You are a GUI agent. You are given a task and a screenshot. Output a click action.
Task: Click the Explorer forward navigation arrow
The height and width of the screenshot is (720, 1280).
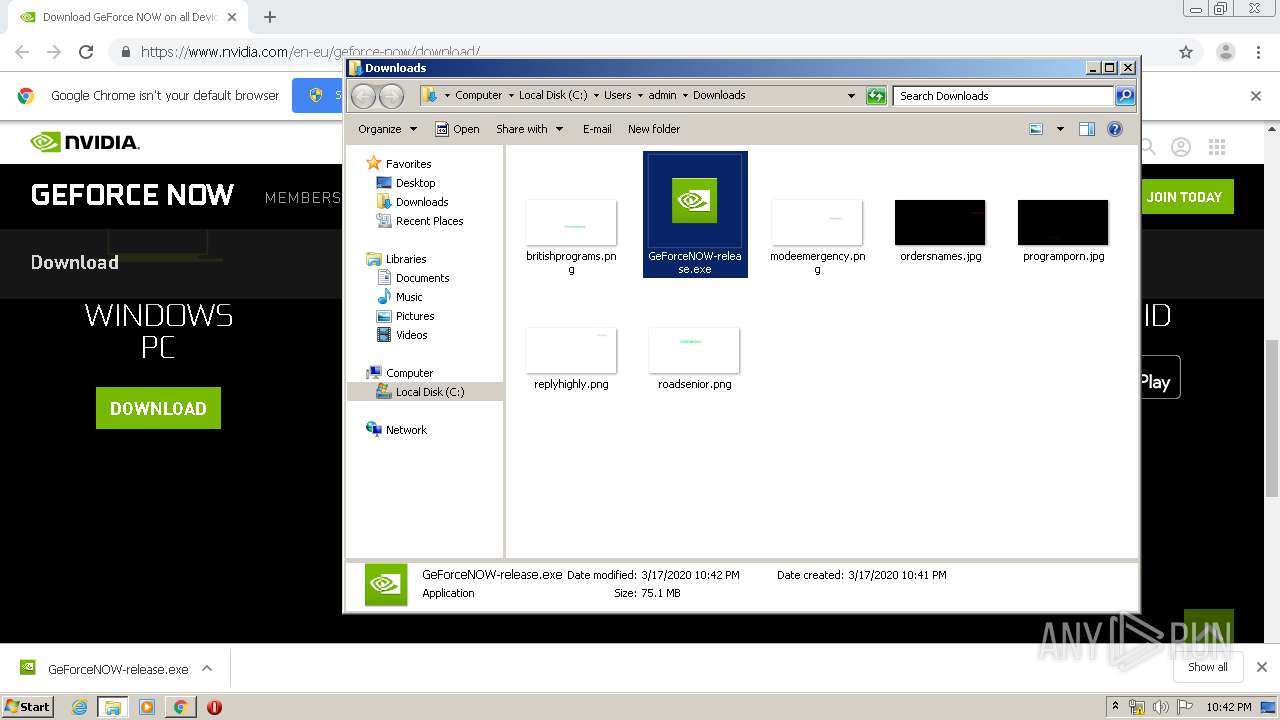(x=391, y=96)
